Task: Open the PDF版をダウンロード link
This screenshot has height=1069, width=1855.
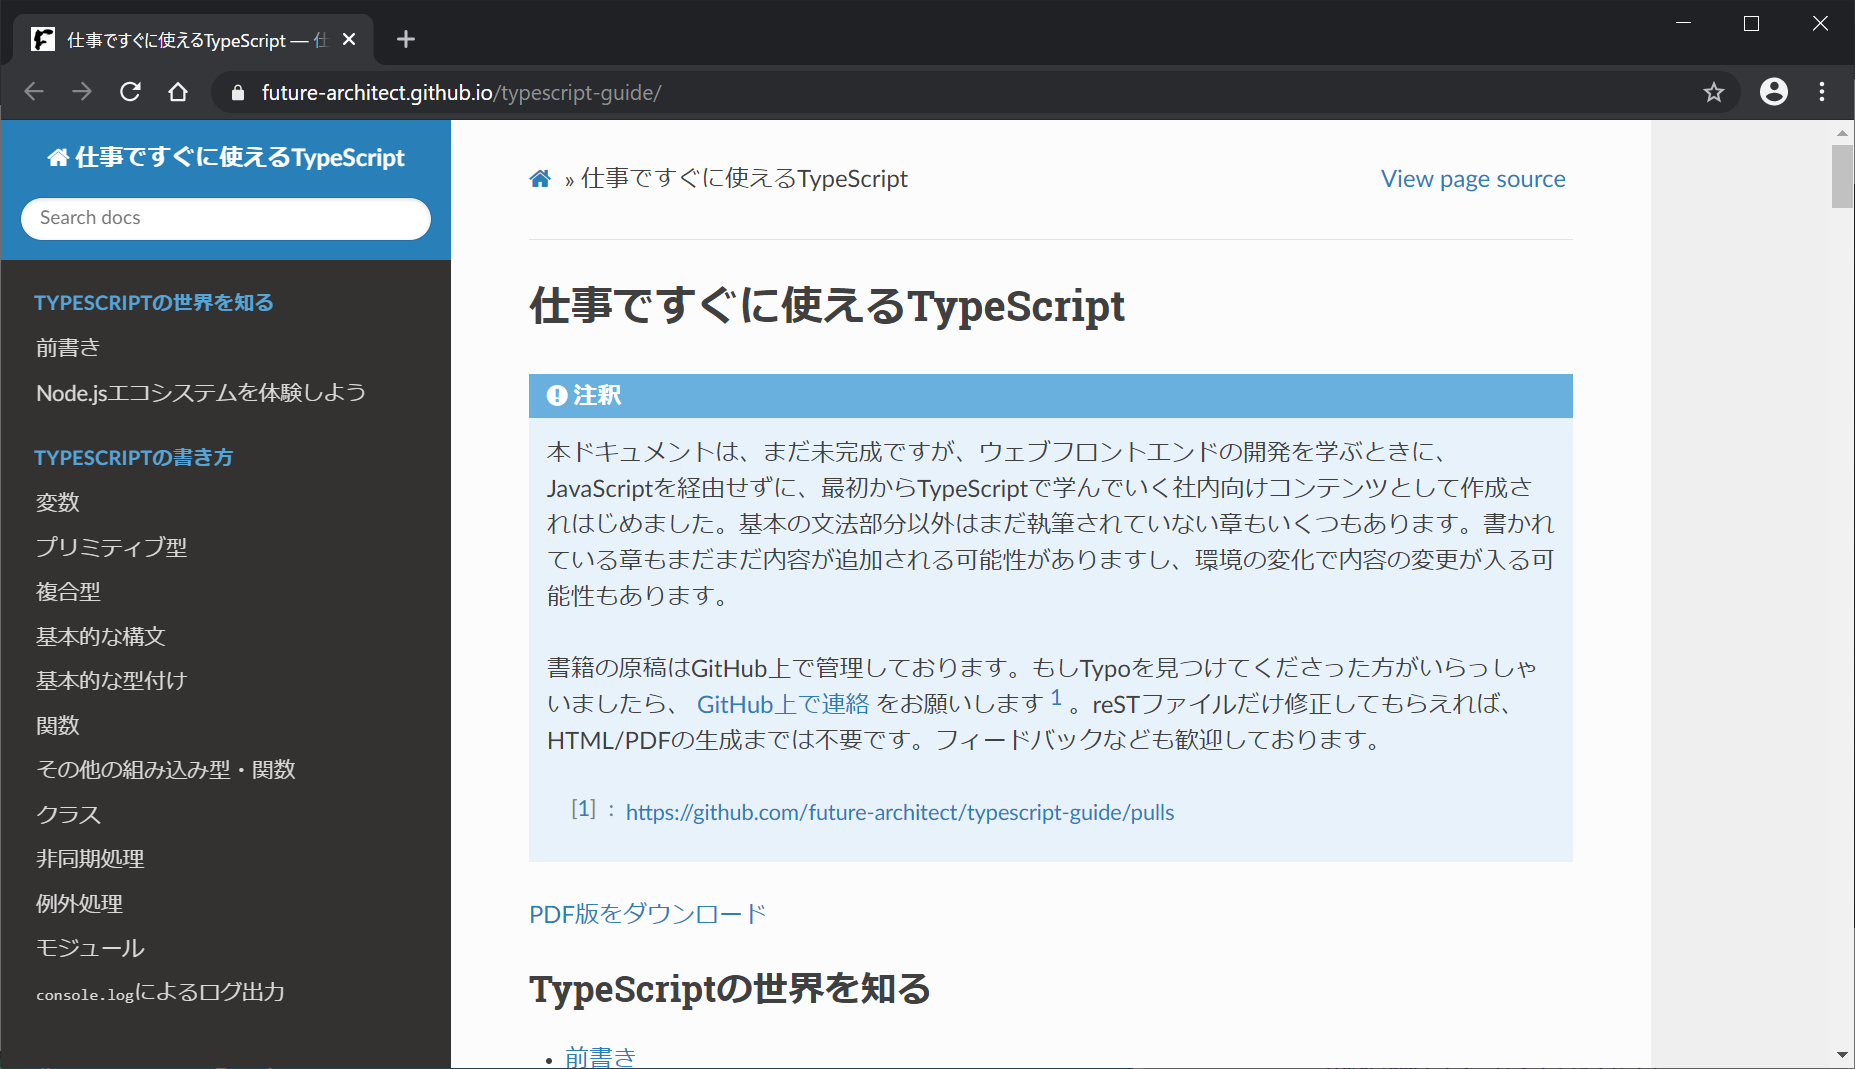Action: 647,914
